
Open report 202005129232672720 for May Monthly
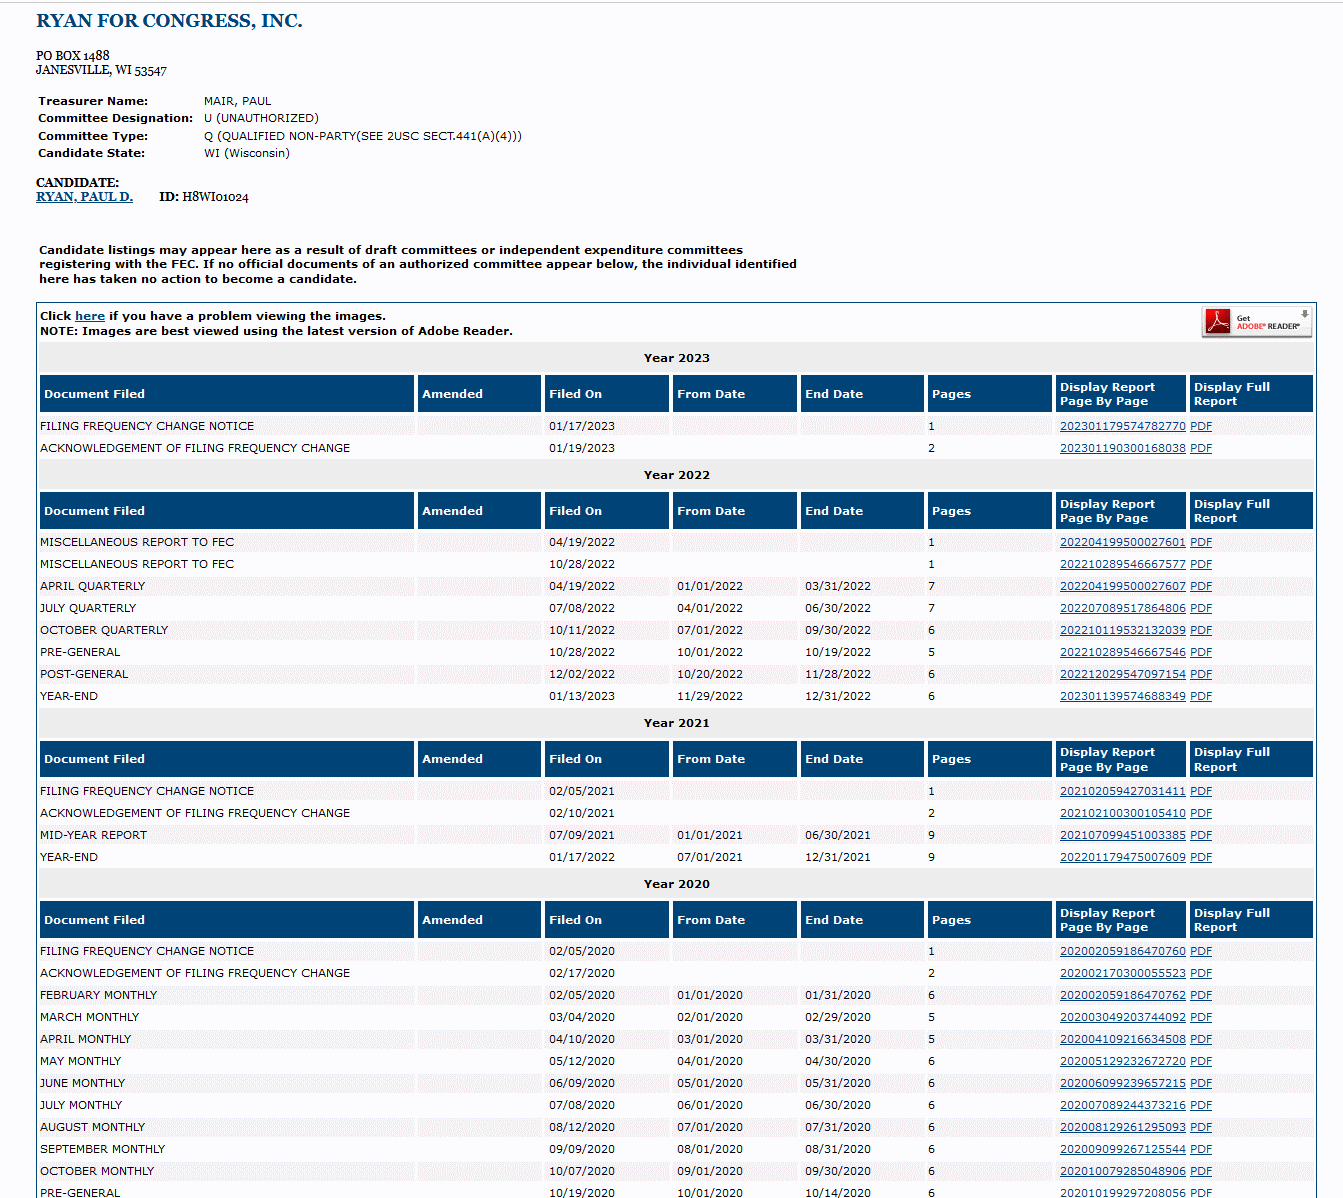point(1122,1061)
